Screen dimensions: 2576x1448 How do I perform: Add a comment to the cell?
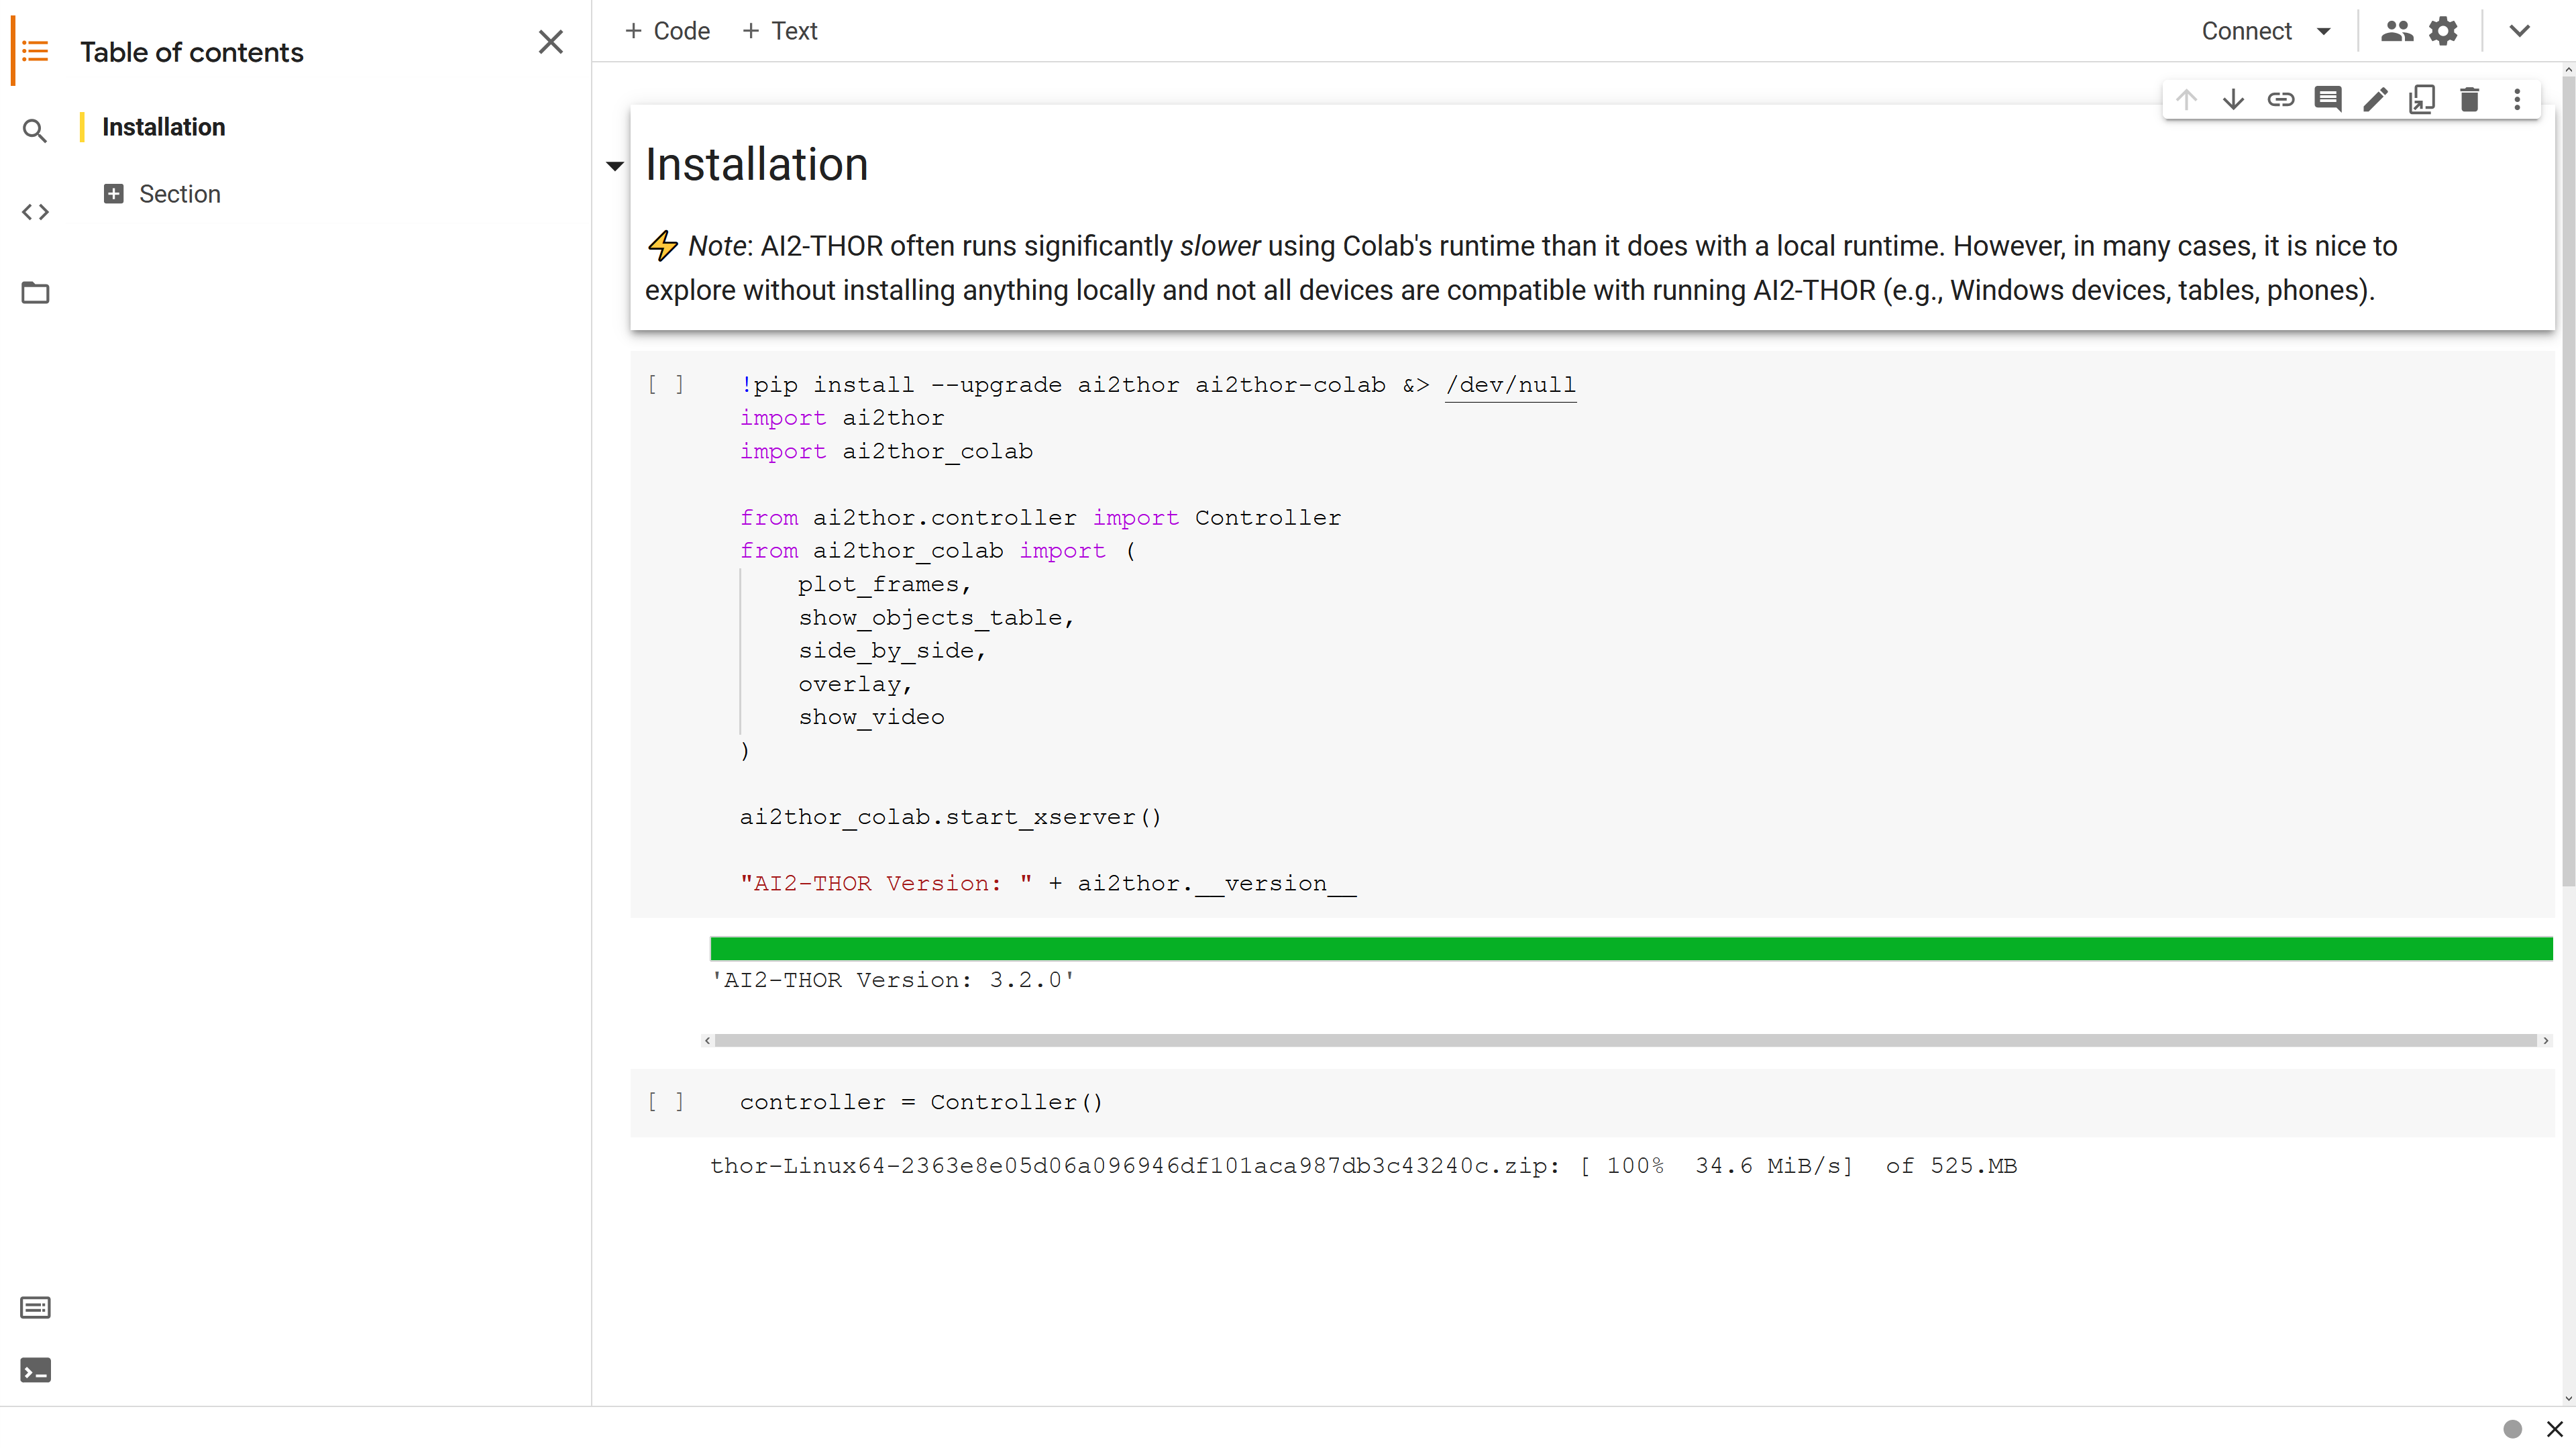2327,99
